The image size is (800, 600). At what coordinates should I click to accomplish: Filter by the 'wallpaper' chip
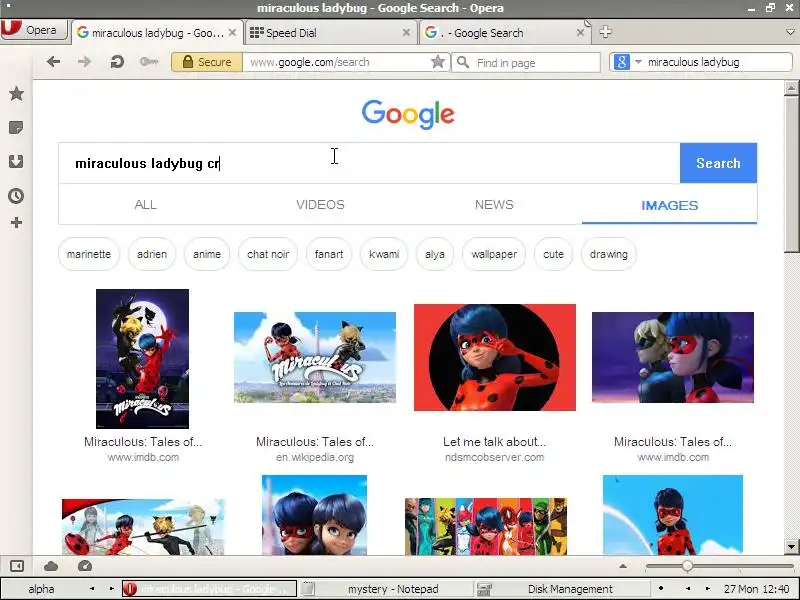pos(494,254)
